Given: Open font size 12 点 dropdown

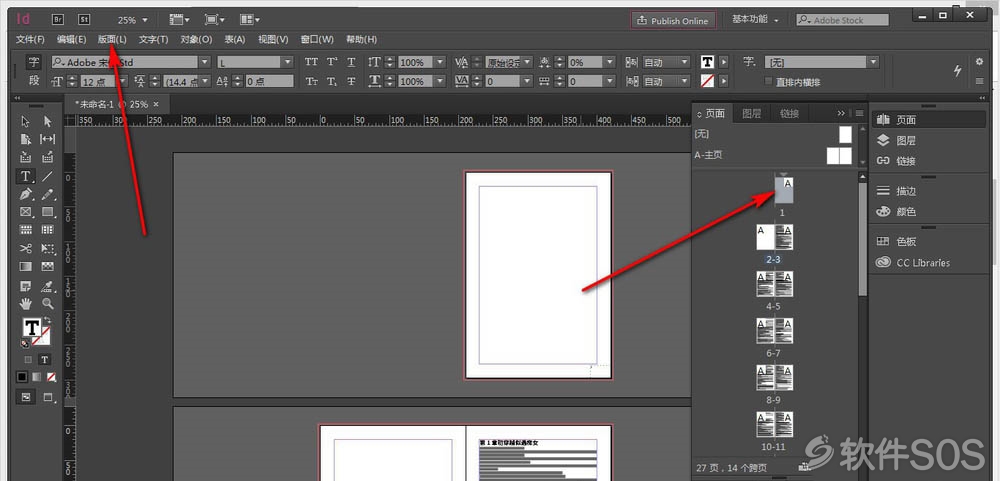Looking at the screenshot, I should [x=122, y=82].
